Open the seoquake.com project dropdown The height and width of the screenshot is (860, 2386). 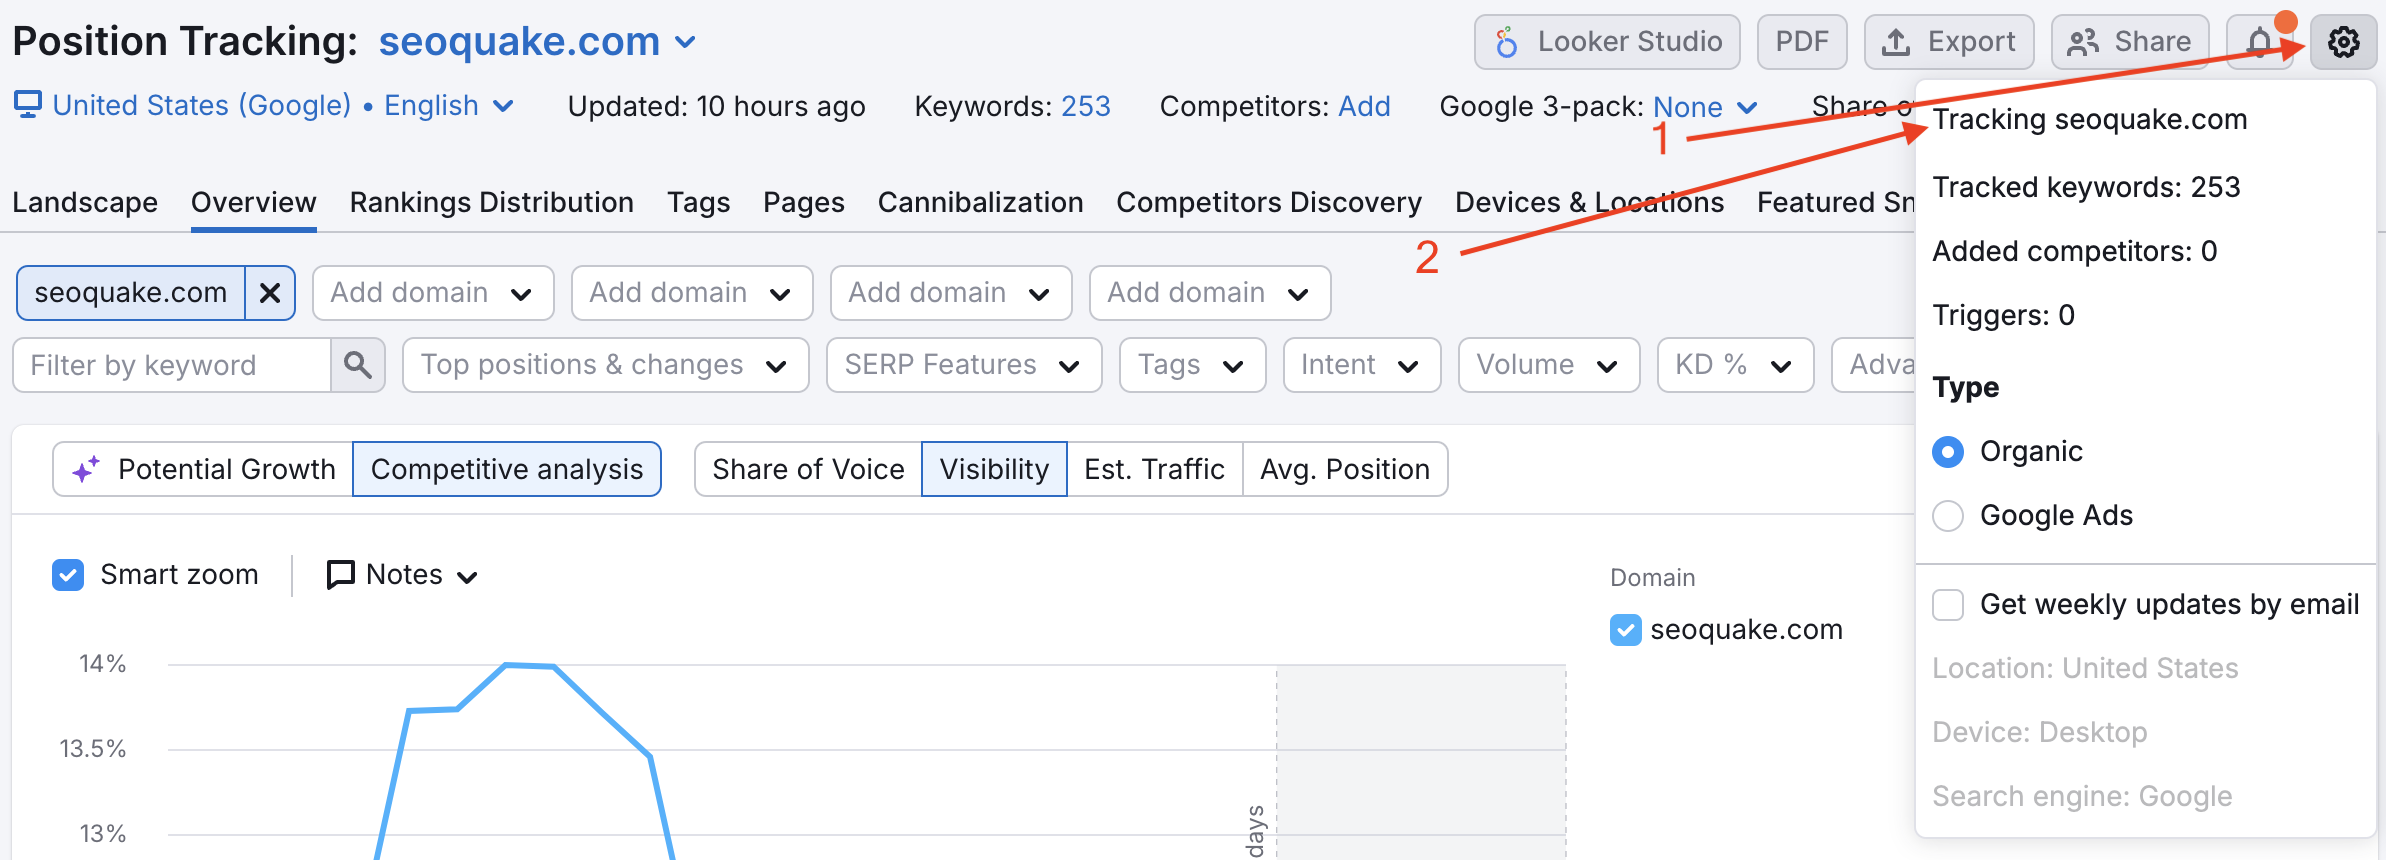(x=537, y=42)
